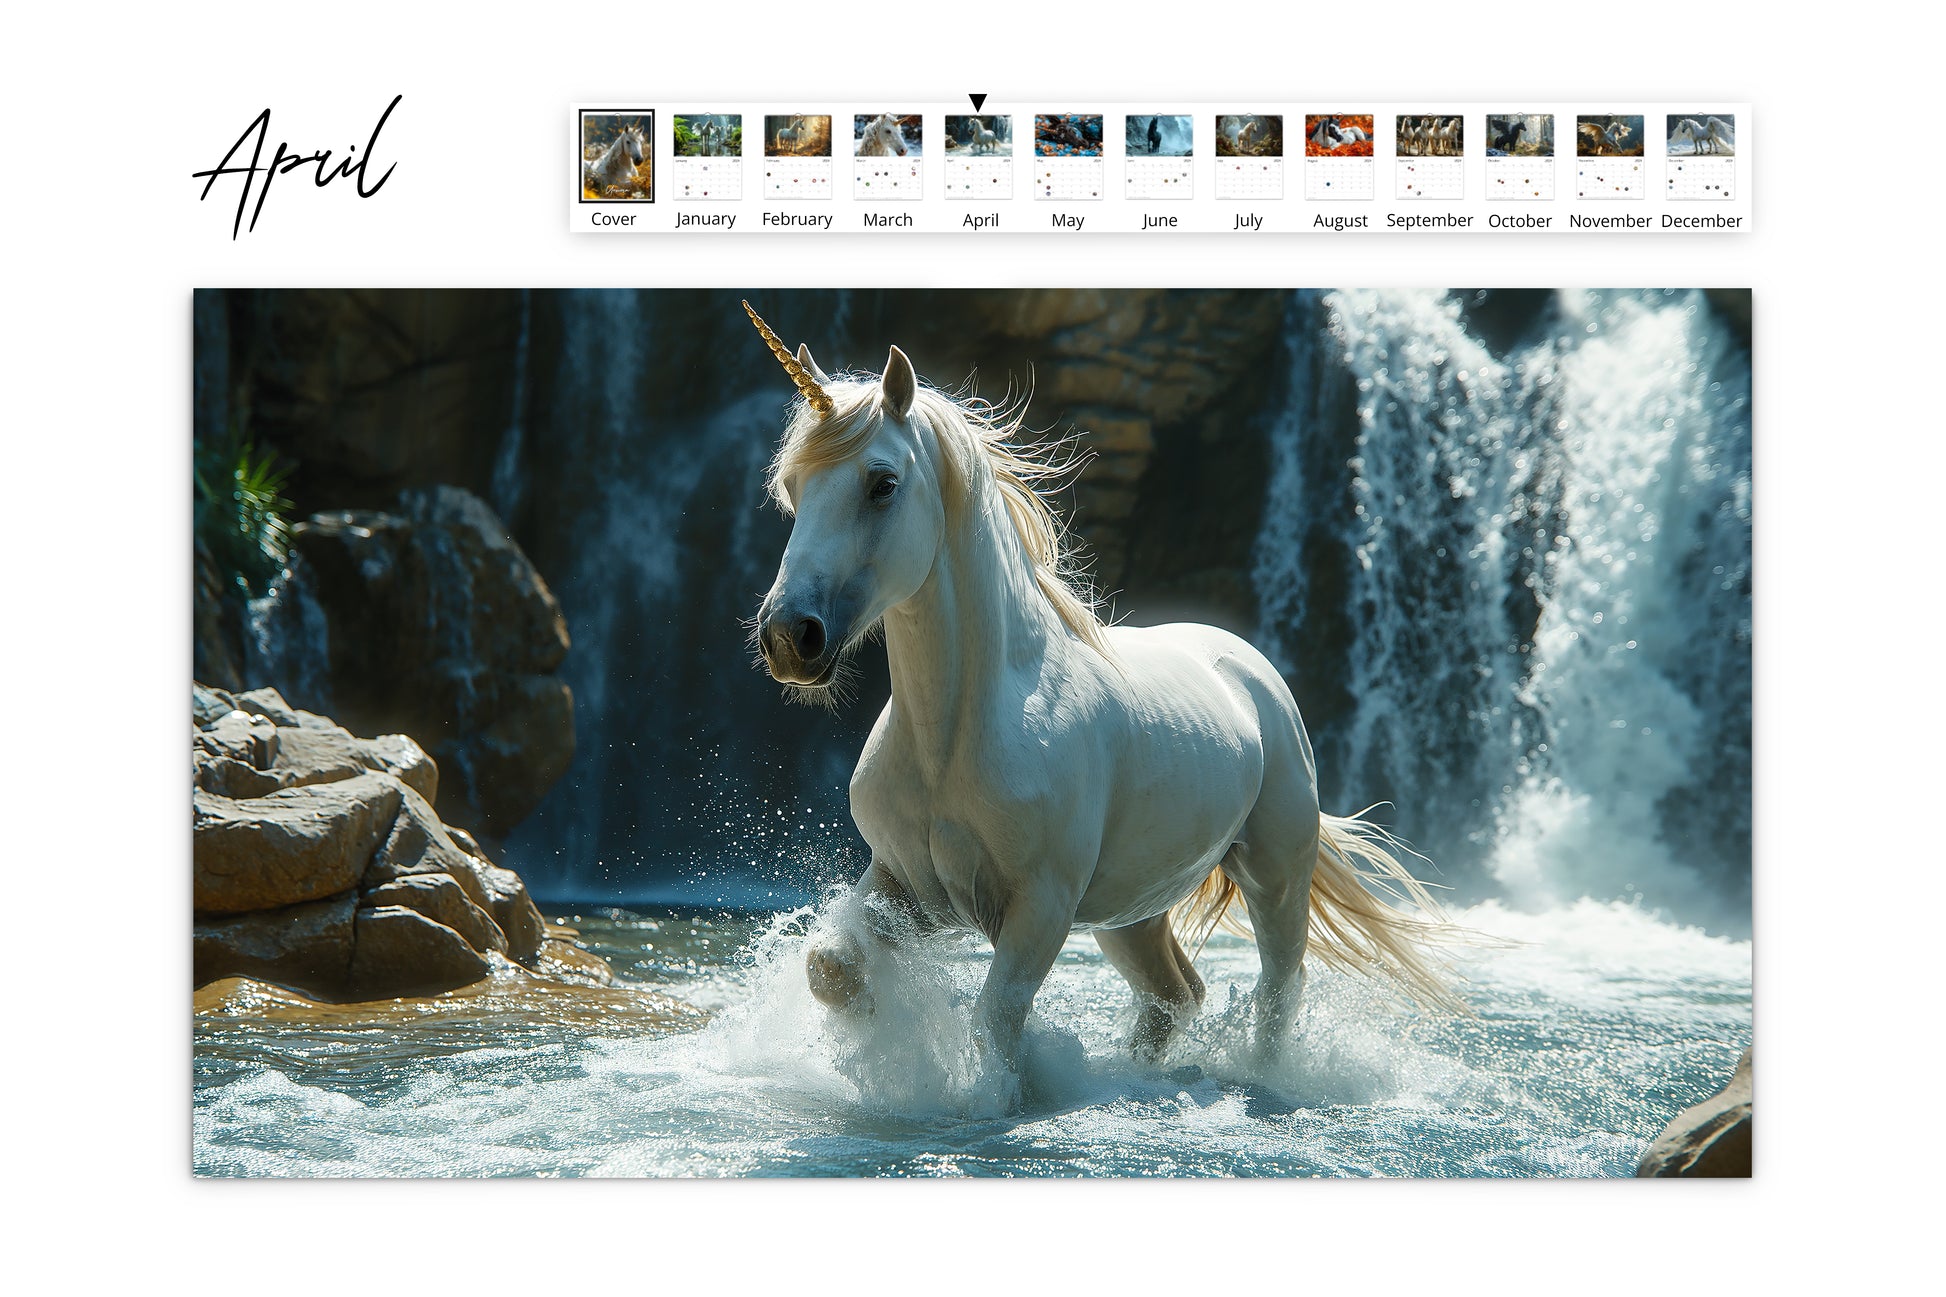
Task: Click the 'January' label text
Action: 705,219
